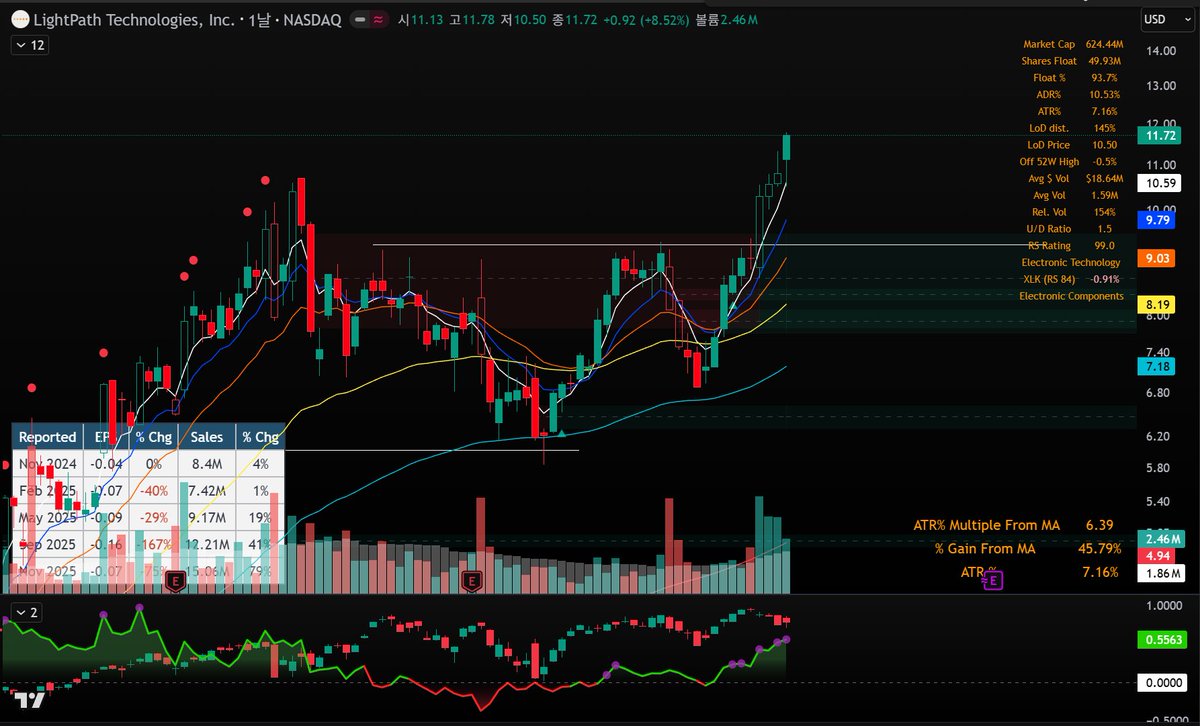Viewport: 1200px width, 726px height.
Task: Click the 9.17M sales cell
Action: click(x=207, y=518)
